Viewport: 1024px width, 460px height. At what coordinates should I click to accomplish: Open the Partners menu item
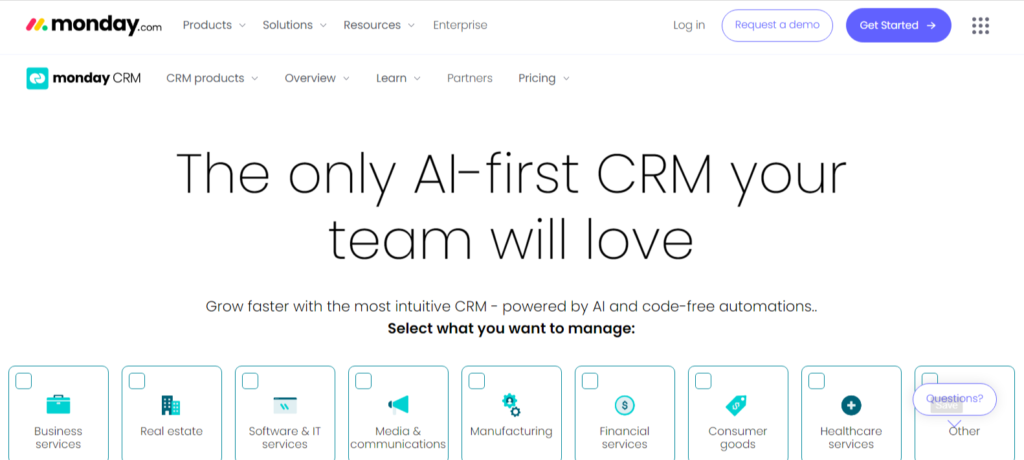coord(470,78)
